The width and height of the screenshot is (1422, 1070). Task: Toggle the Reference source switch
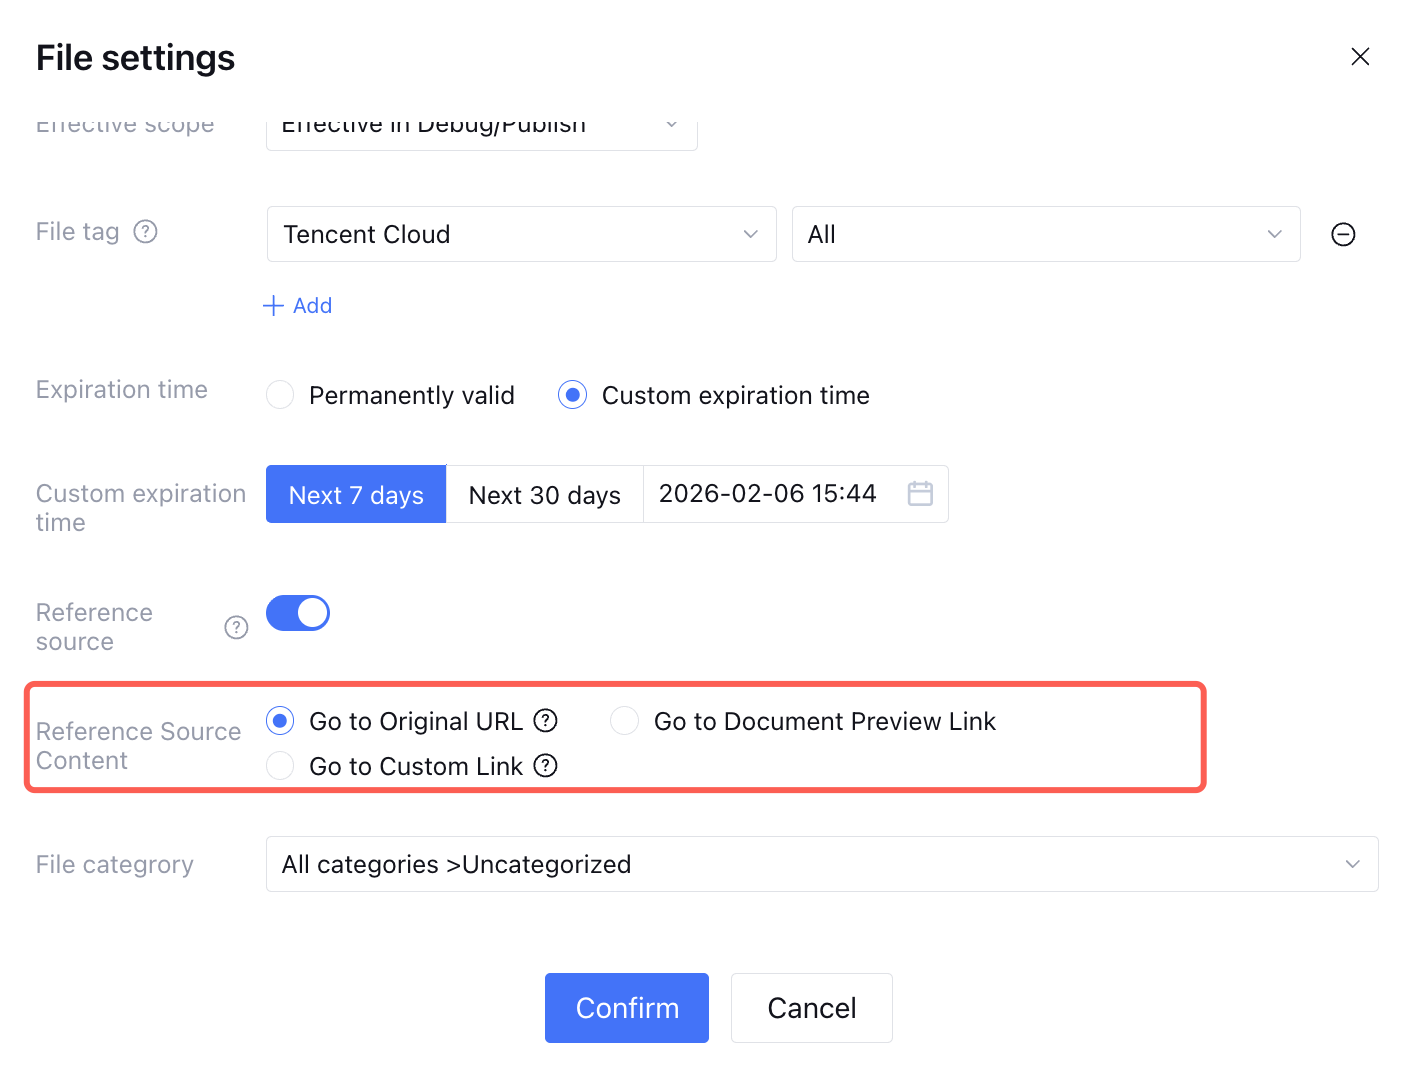(298, 613)
